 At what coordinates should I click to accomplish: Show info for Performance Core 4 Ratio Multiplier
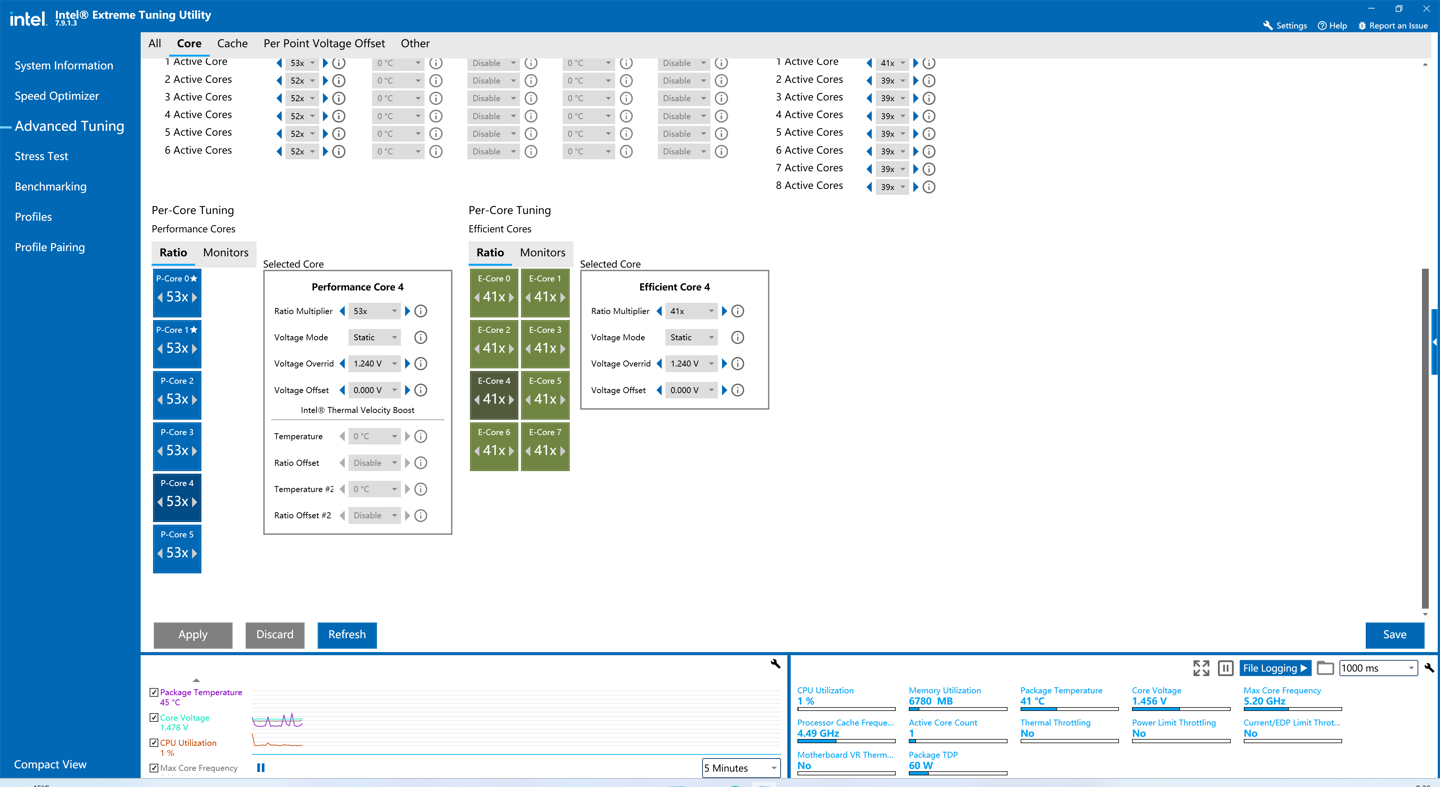coord(421,311)
